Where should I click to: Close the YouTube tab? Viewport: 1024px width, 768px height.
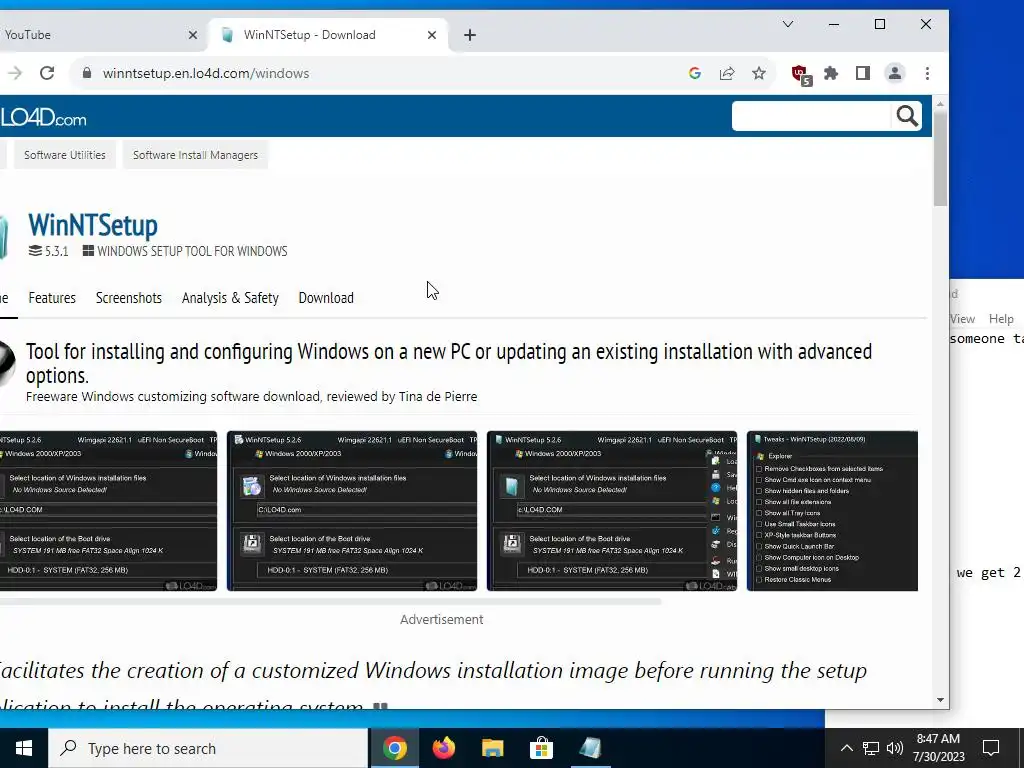pos(193,35)
